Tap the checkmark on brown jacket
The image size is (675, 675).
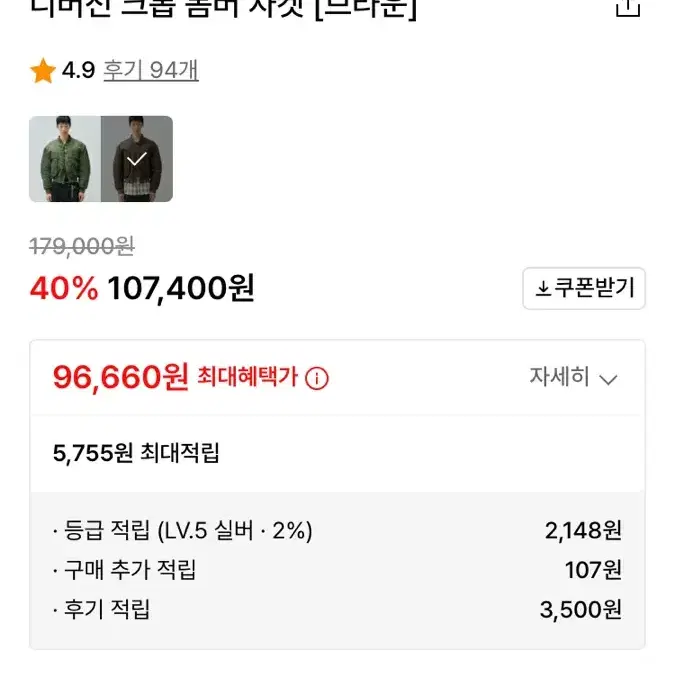pyautogui.click(x=137, y=159)
